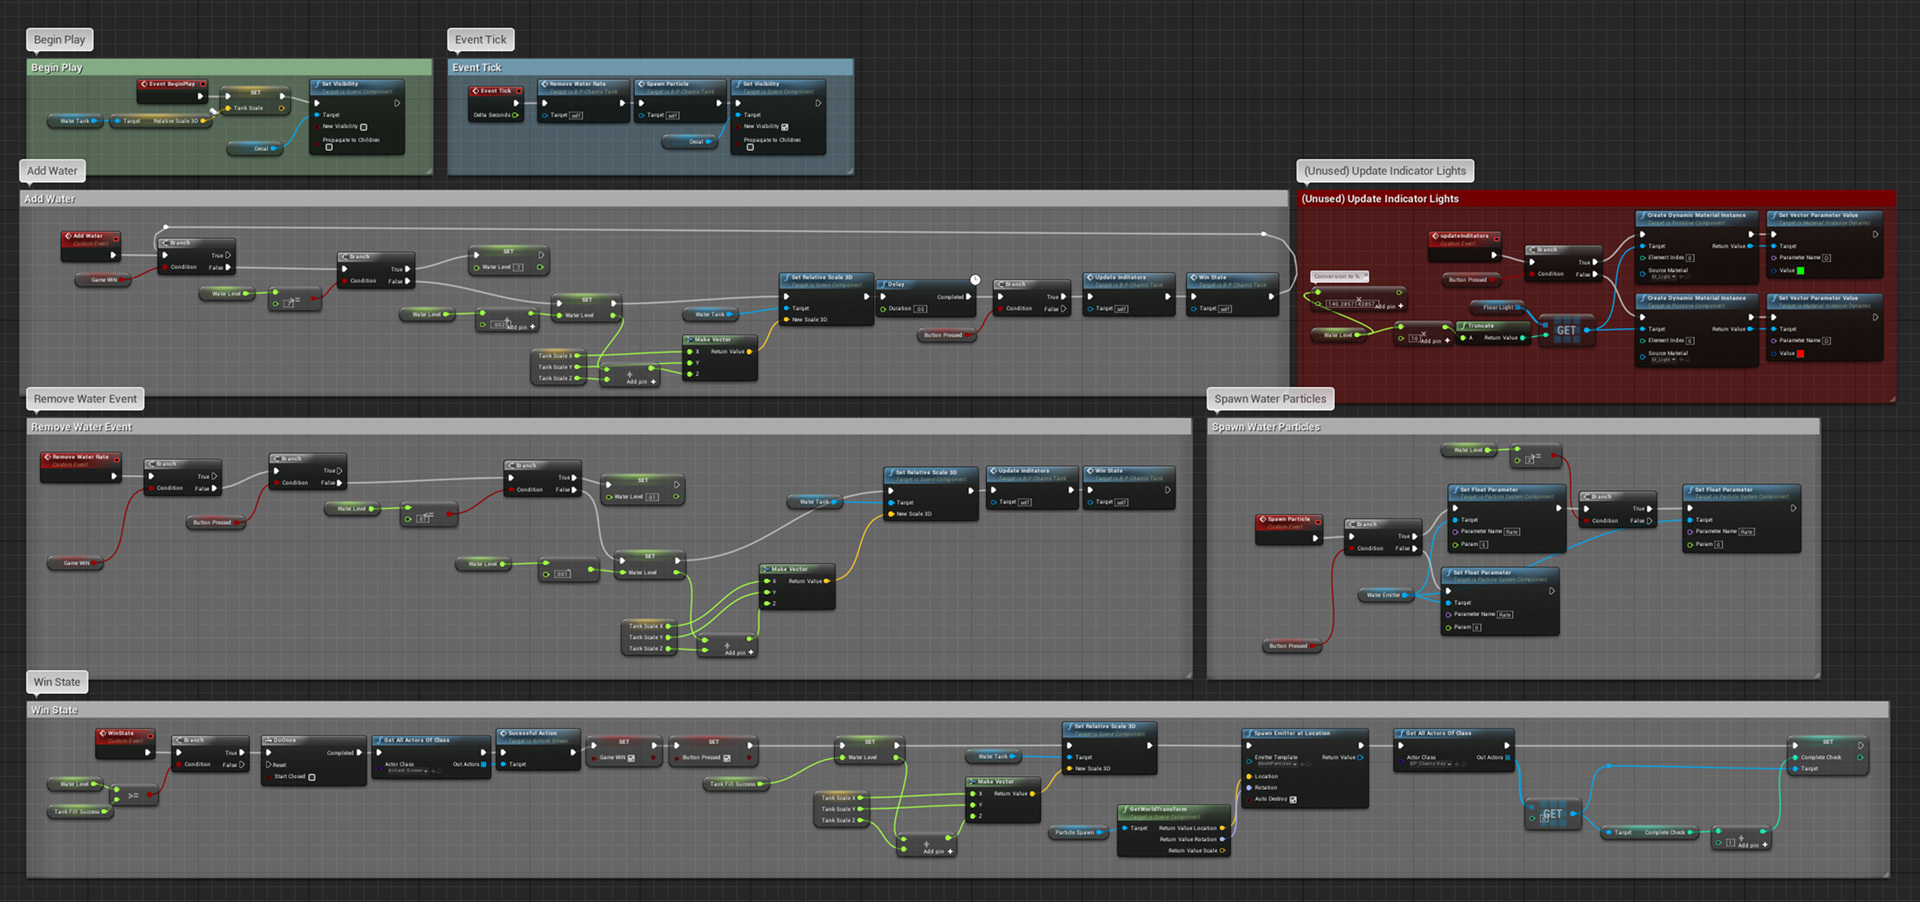1920x902 pixels.
Task: Toggle Auto Destroy checkbox on Spawn Emitter node
Action: coord(1293,799)
